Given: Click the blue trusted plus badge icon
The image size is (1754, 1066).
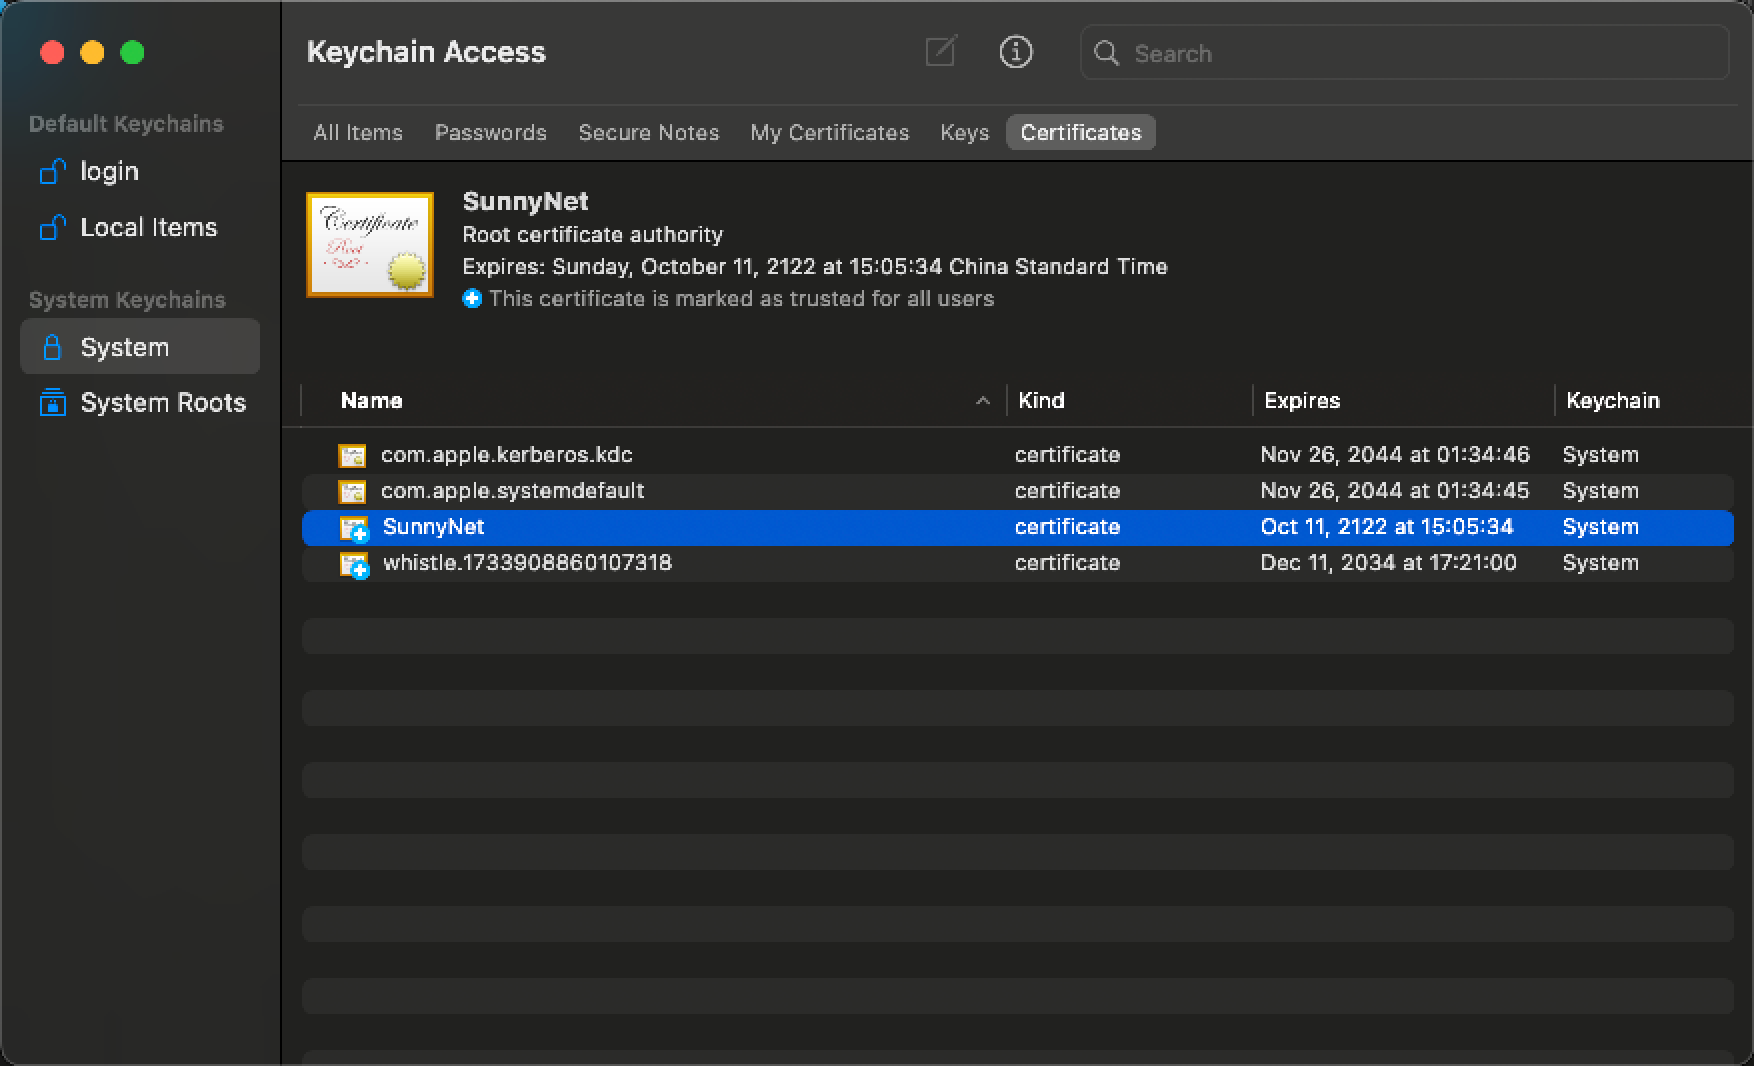Looking at the screenshot, I should tap(472, 299).
